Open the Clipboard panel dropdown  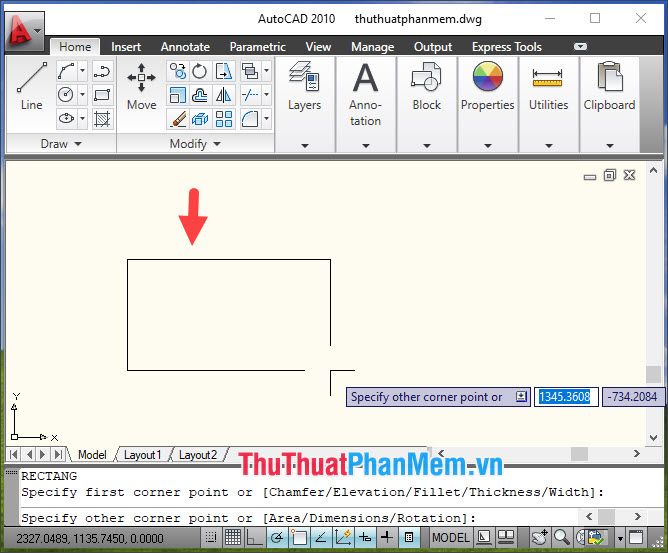(610, 146)
